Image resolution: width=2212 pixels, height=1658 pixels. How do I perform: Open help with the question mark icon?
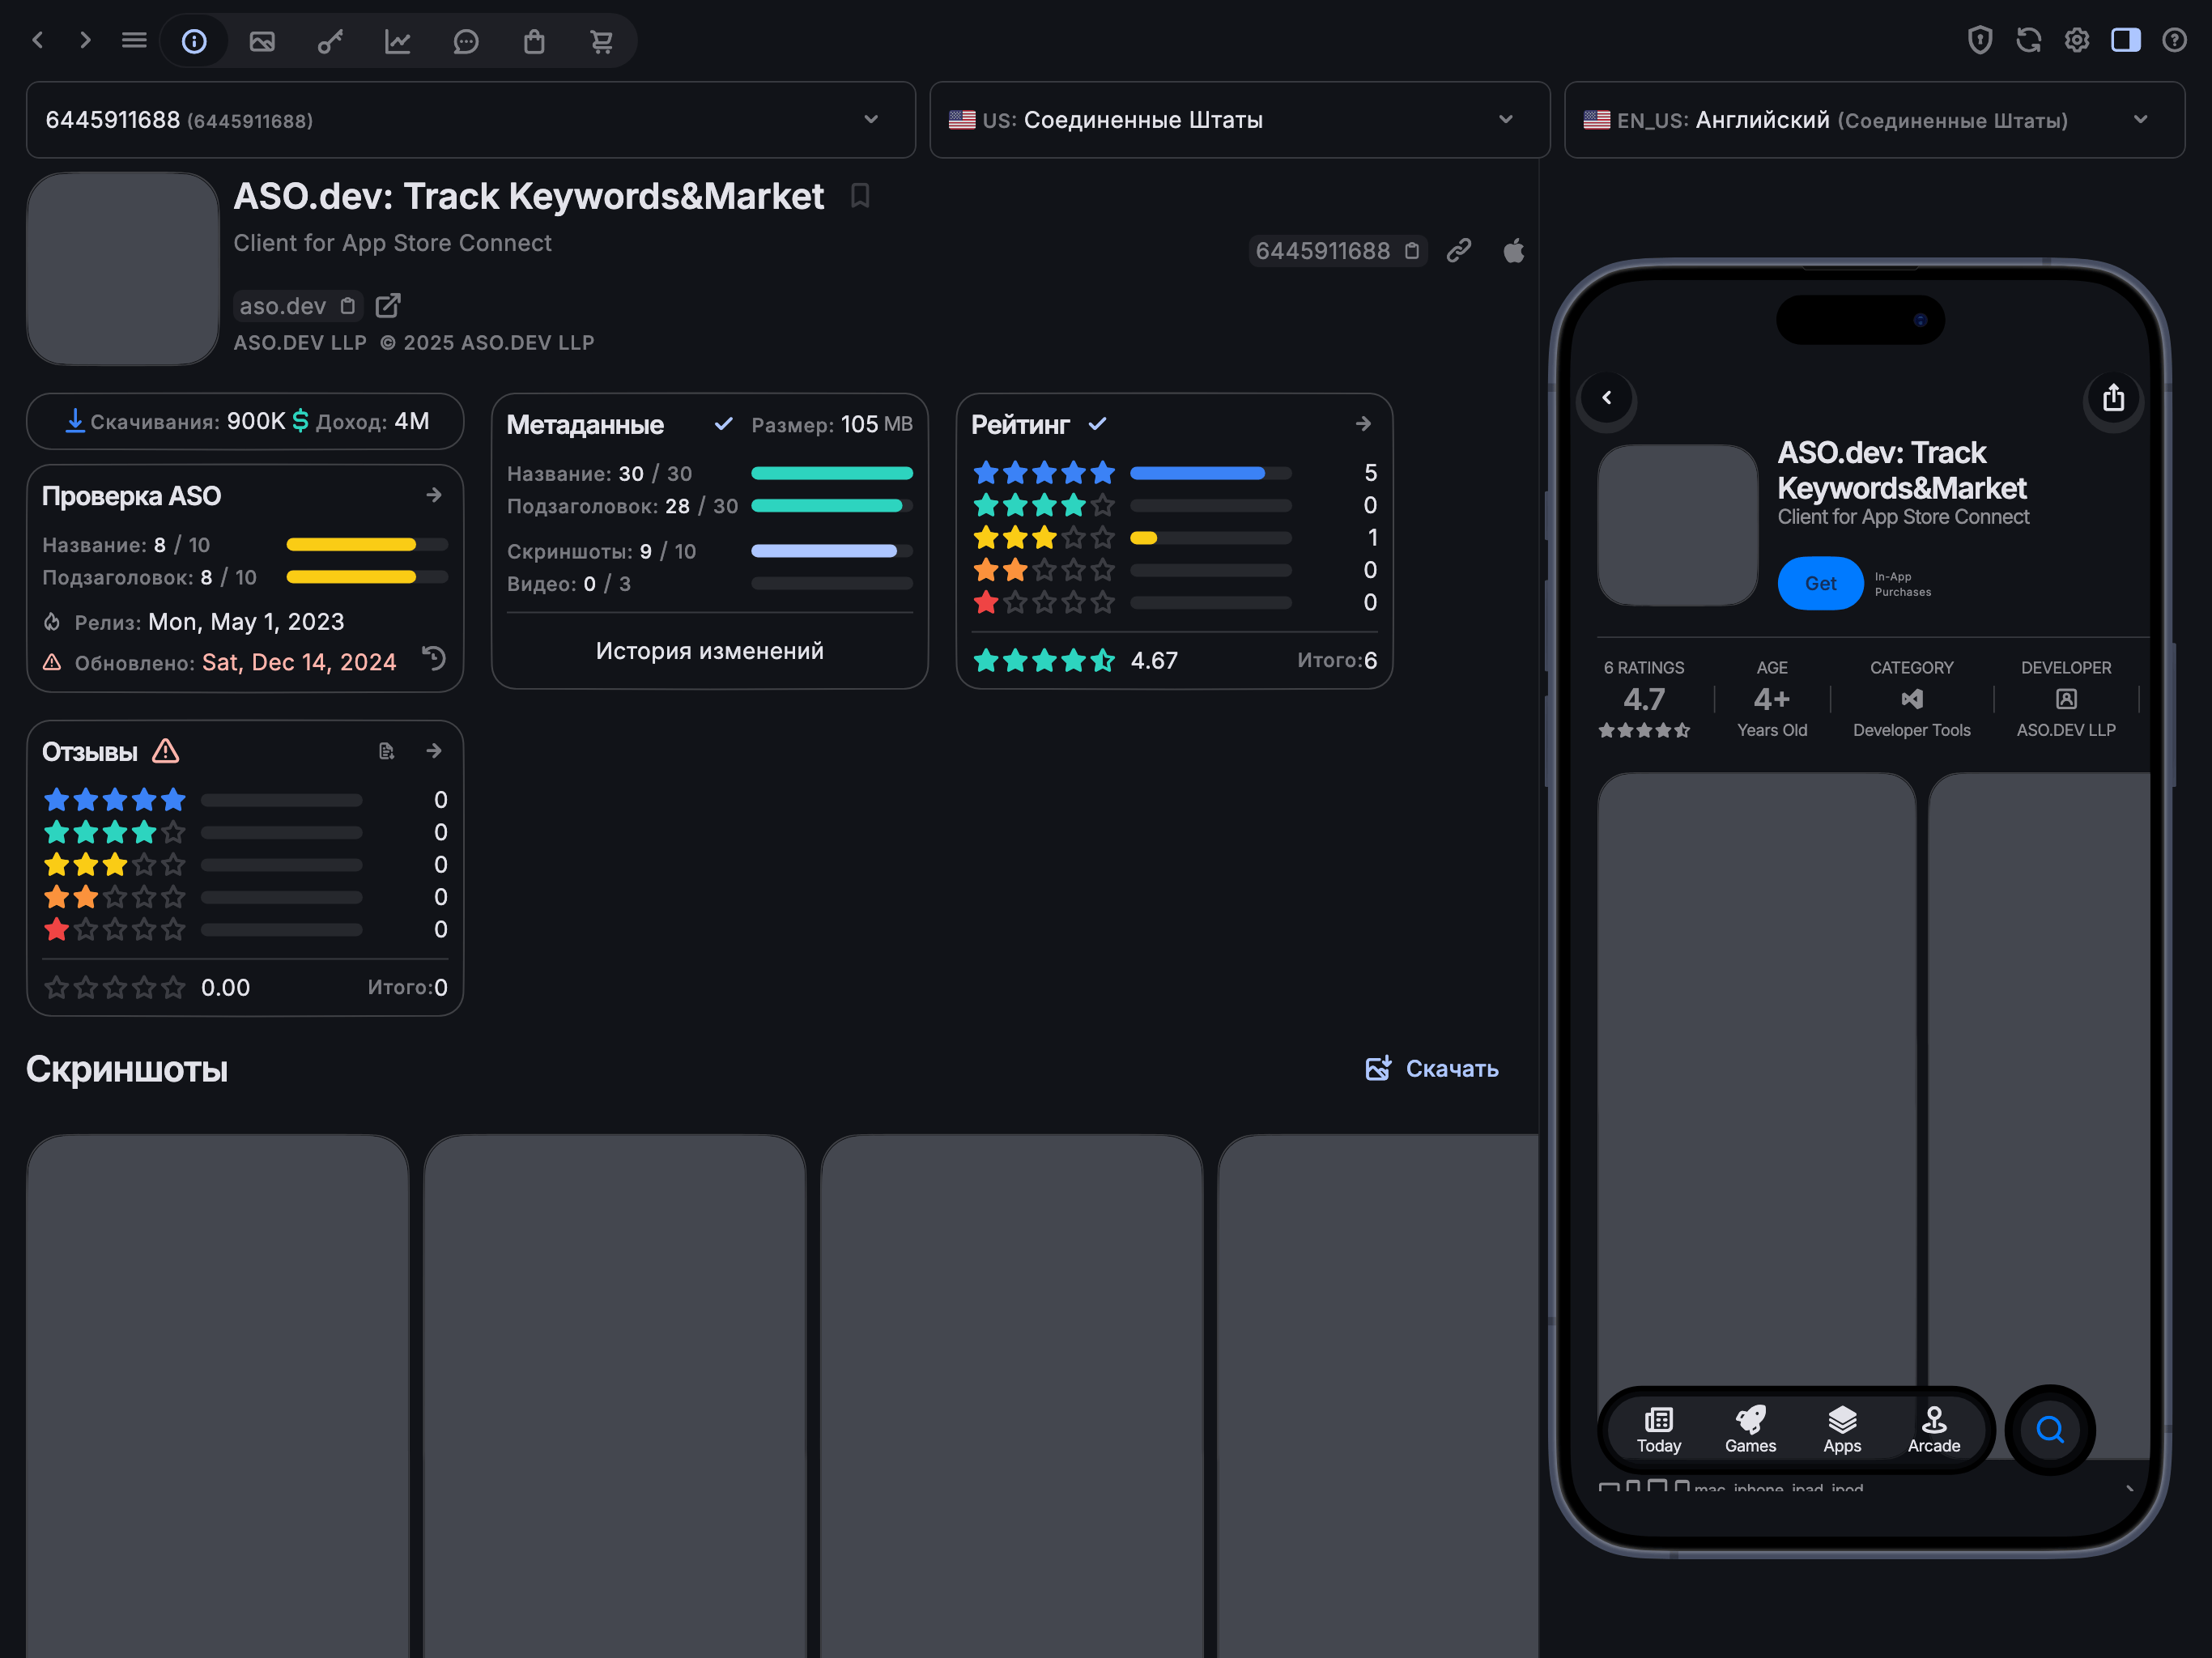pos(2174,40)
